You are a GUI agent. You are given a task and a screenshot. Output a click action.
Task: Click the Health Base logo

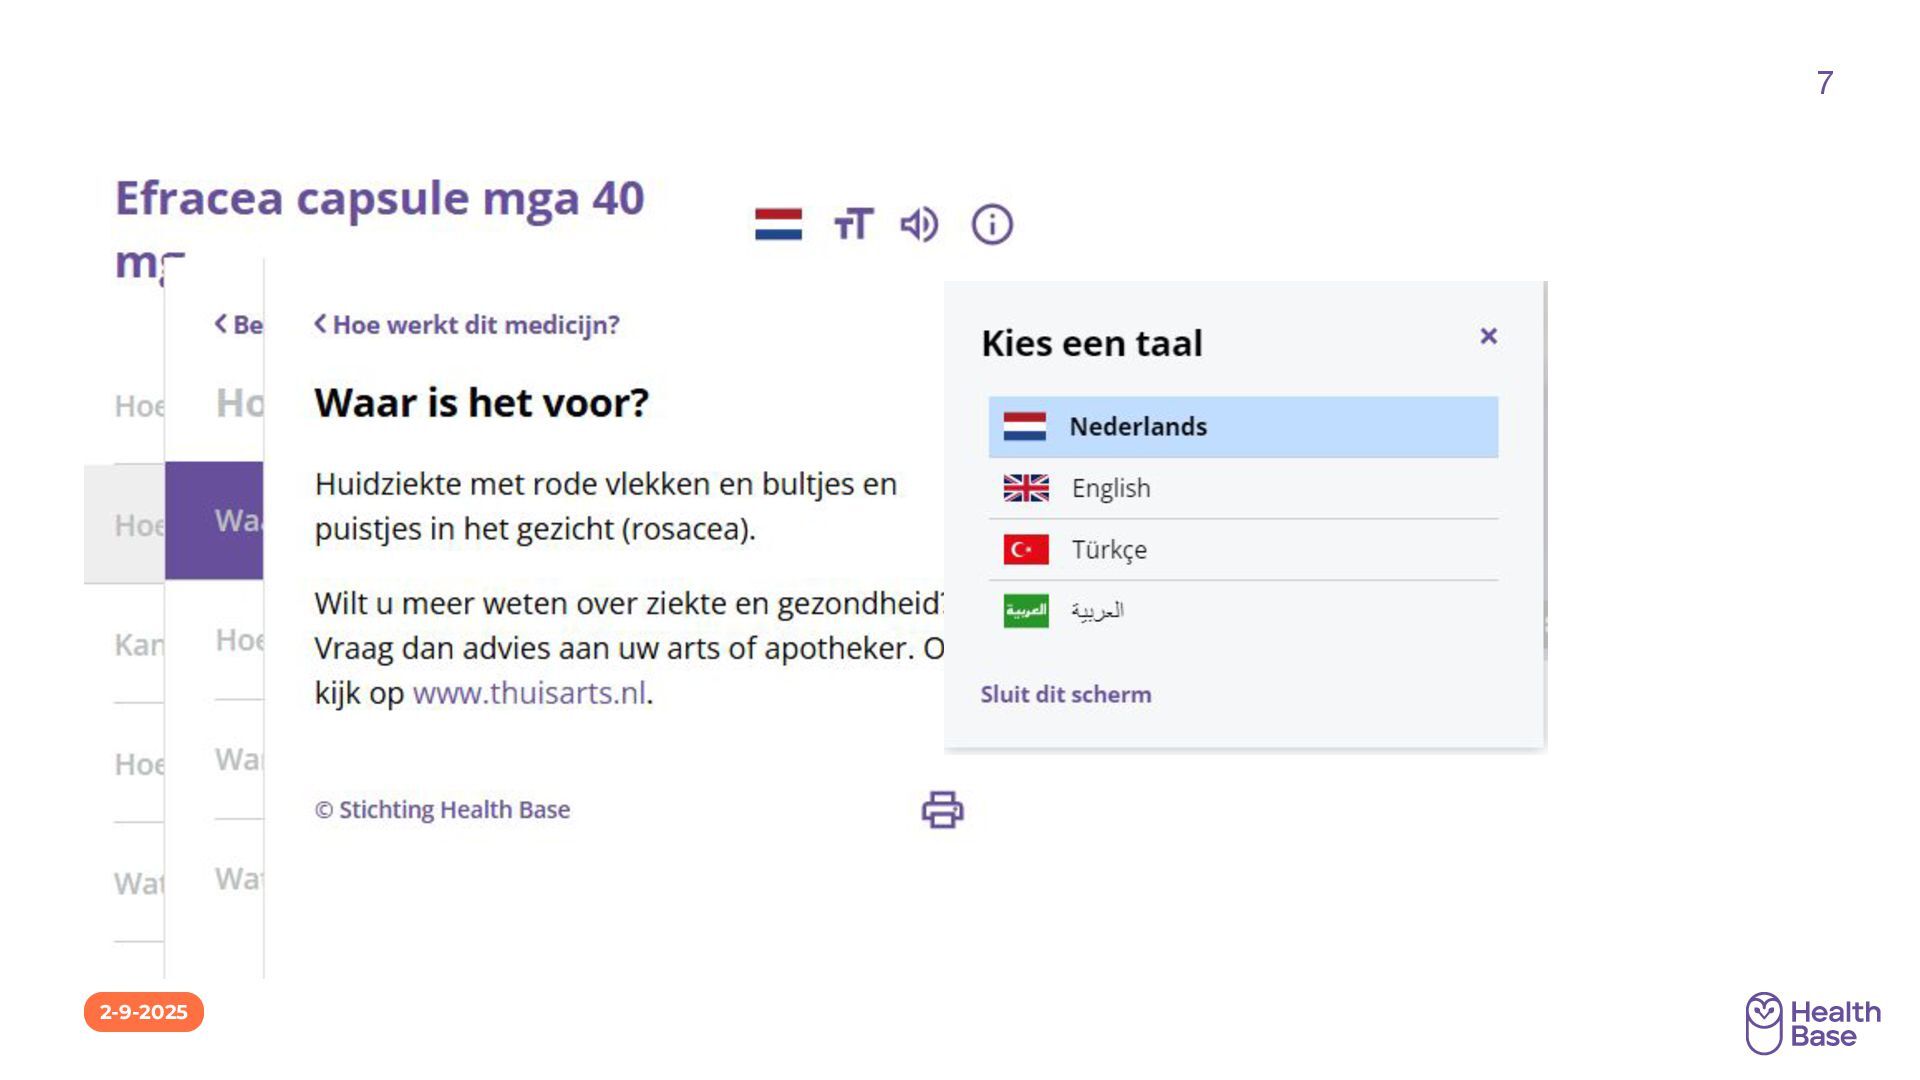pyautogui.click(x=1812, y=1023)
